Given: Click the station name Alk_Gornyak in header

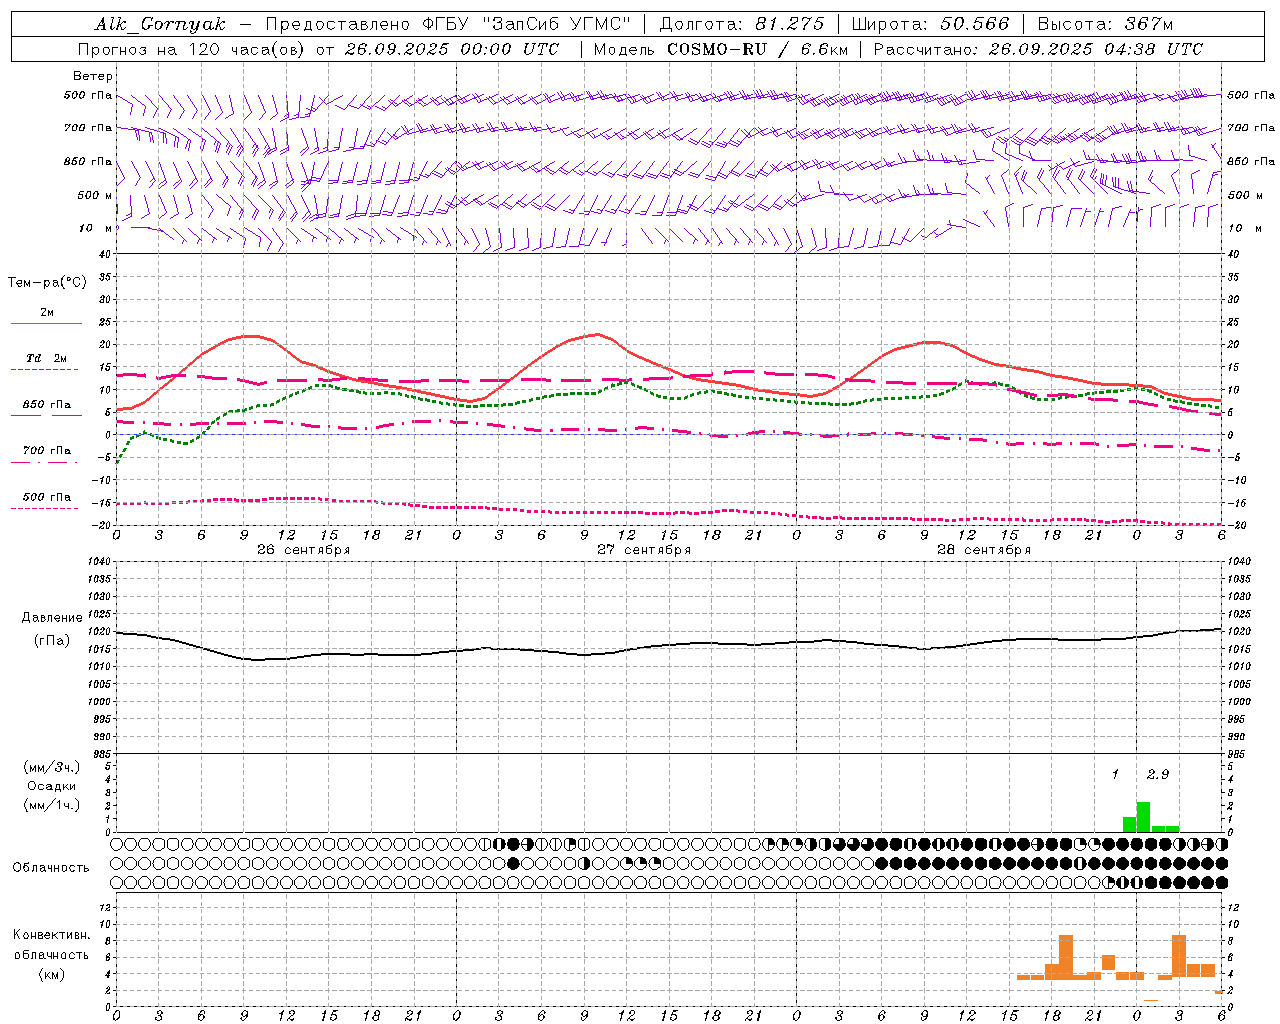Looking at the screenshot, I should 161,24.
